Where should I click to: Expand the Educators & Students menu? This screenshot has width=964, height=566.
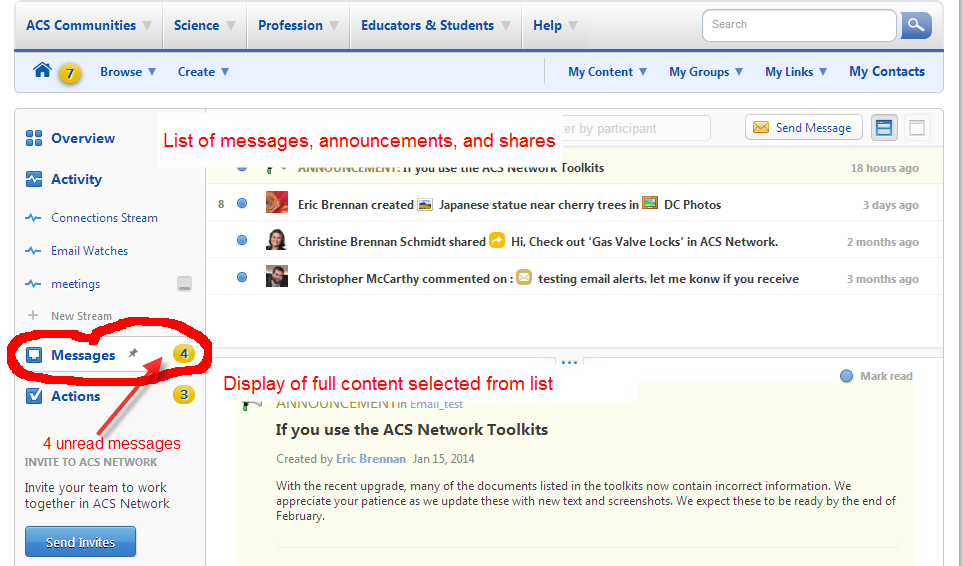[435, 26]
